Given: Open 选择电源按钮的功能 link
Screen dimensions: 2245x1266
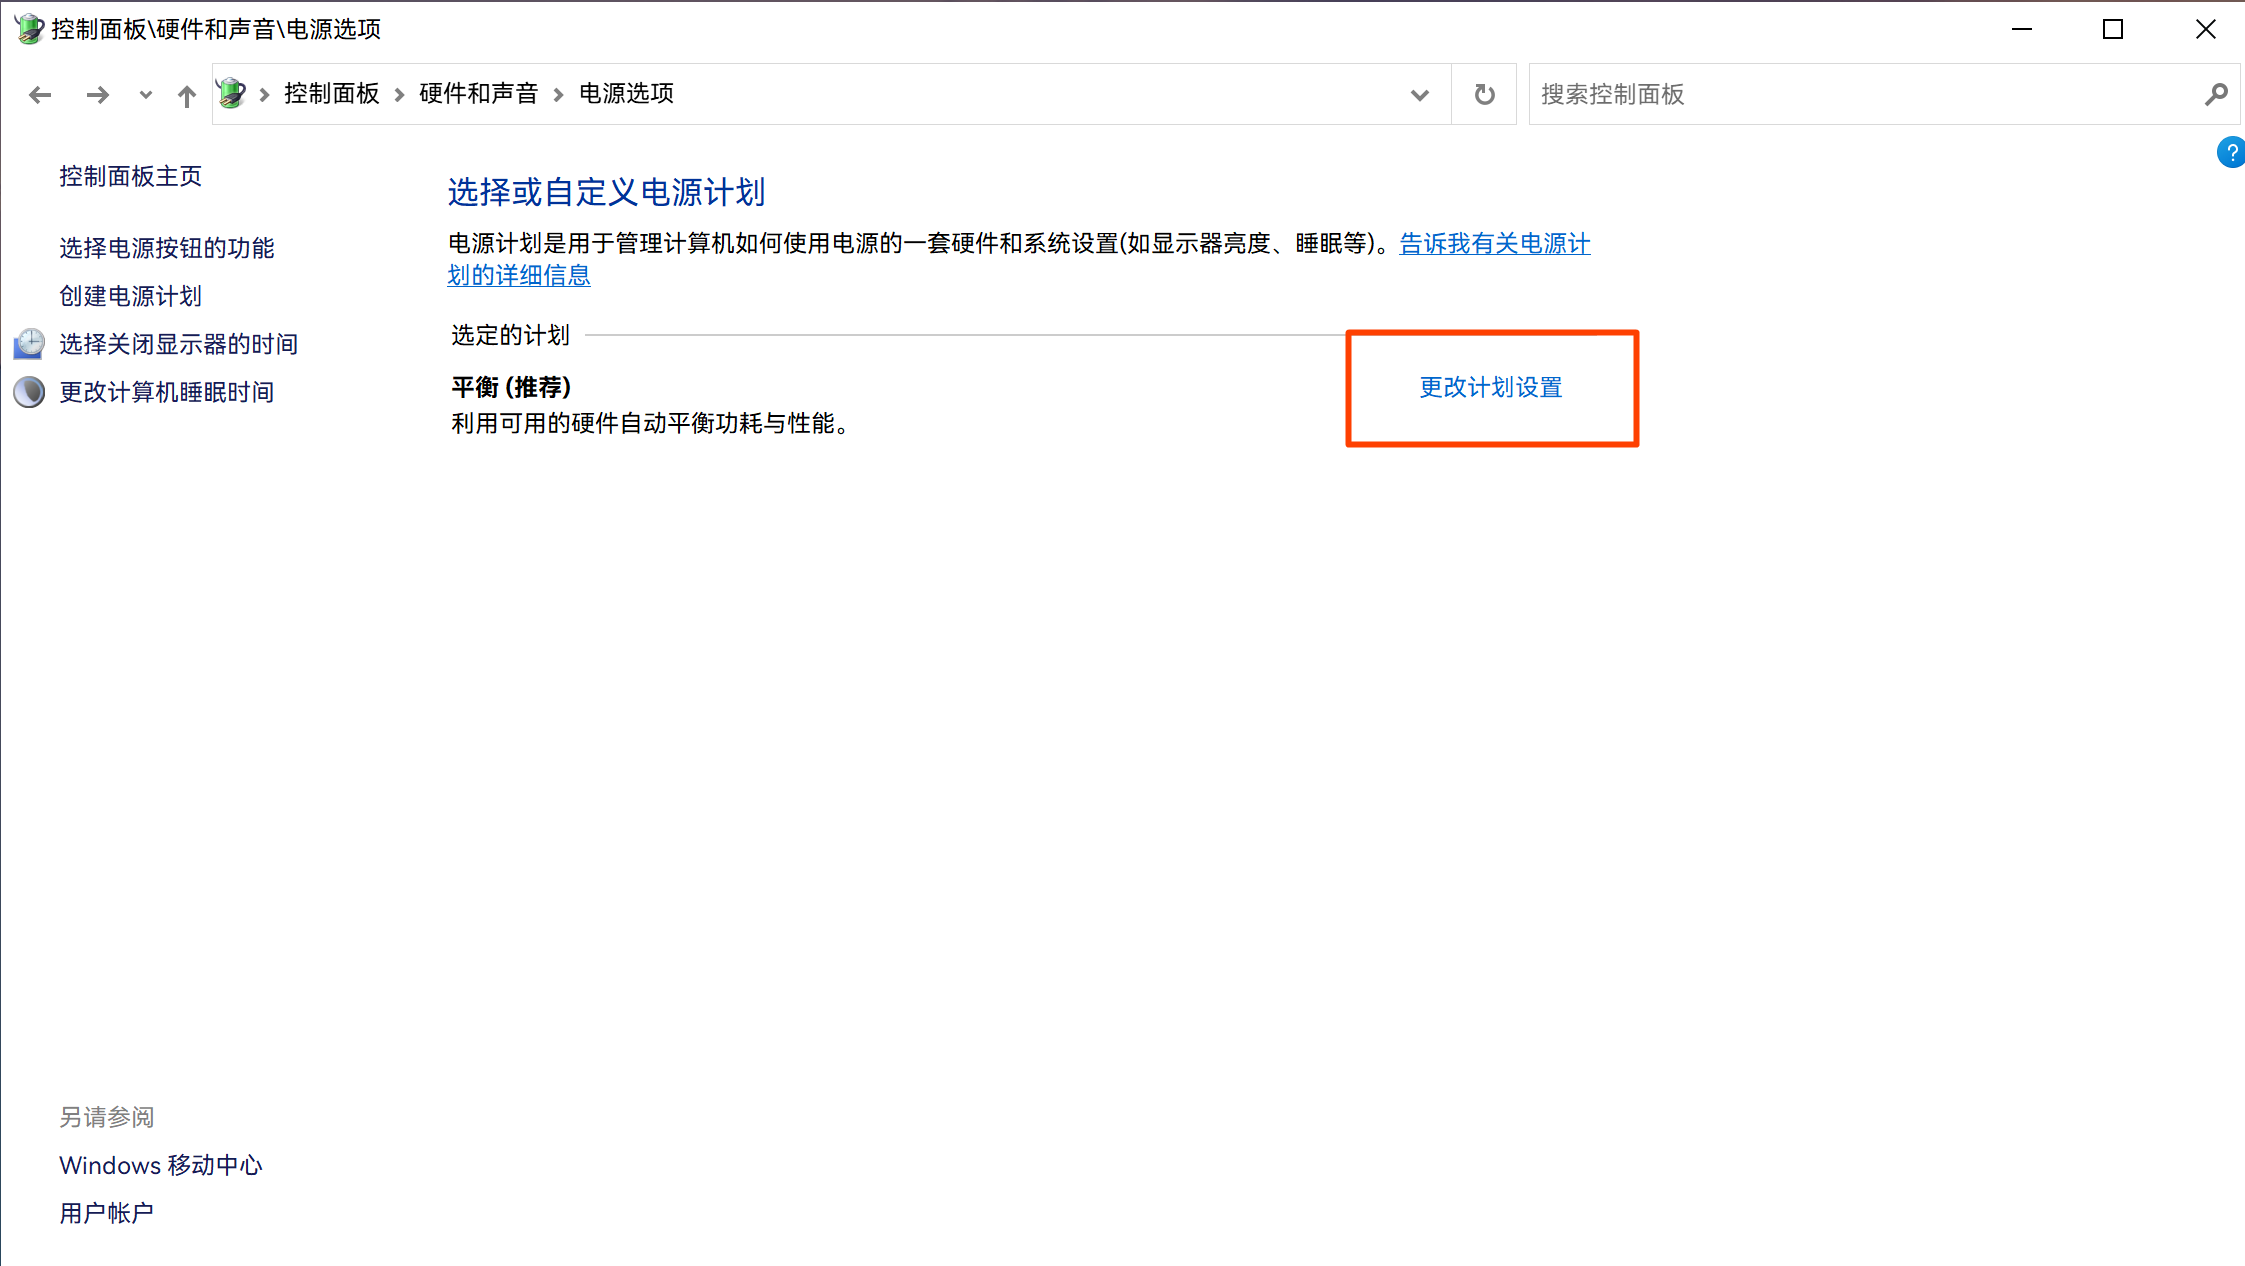Looking at the screenshot, I should click(x=166, y=248).
